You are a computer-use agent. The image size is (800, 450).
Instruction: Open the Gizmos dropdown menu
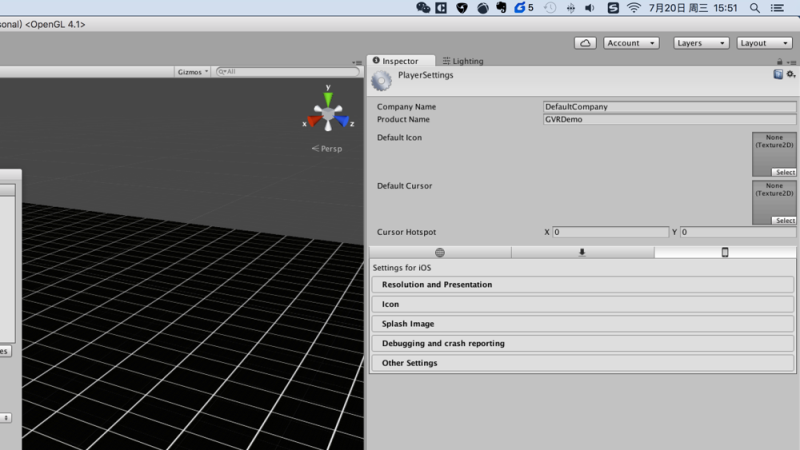[192, 72]
